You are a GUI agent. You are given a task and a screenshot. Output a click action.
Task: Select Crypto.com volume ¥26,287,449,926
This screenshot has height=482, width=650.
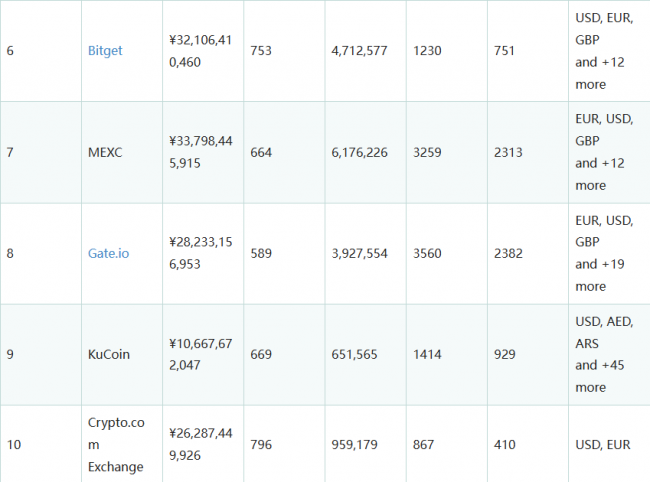[x=201, y=444]
